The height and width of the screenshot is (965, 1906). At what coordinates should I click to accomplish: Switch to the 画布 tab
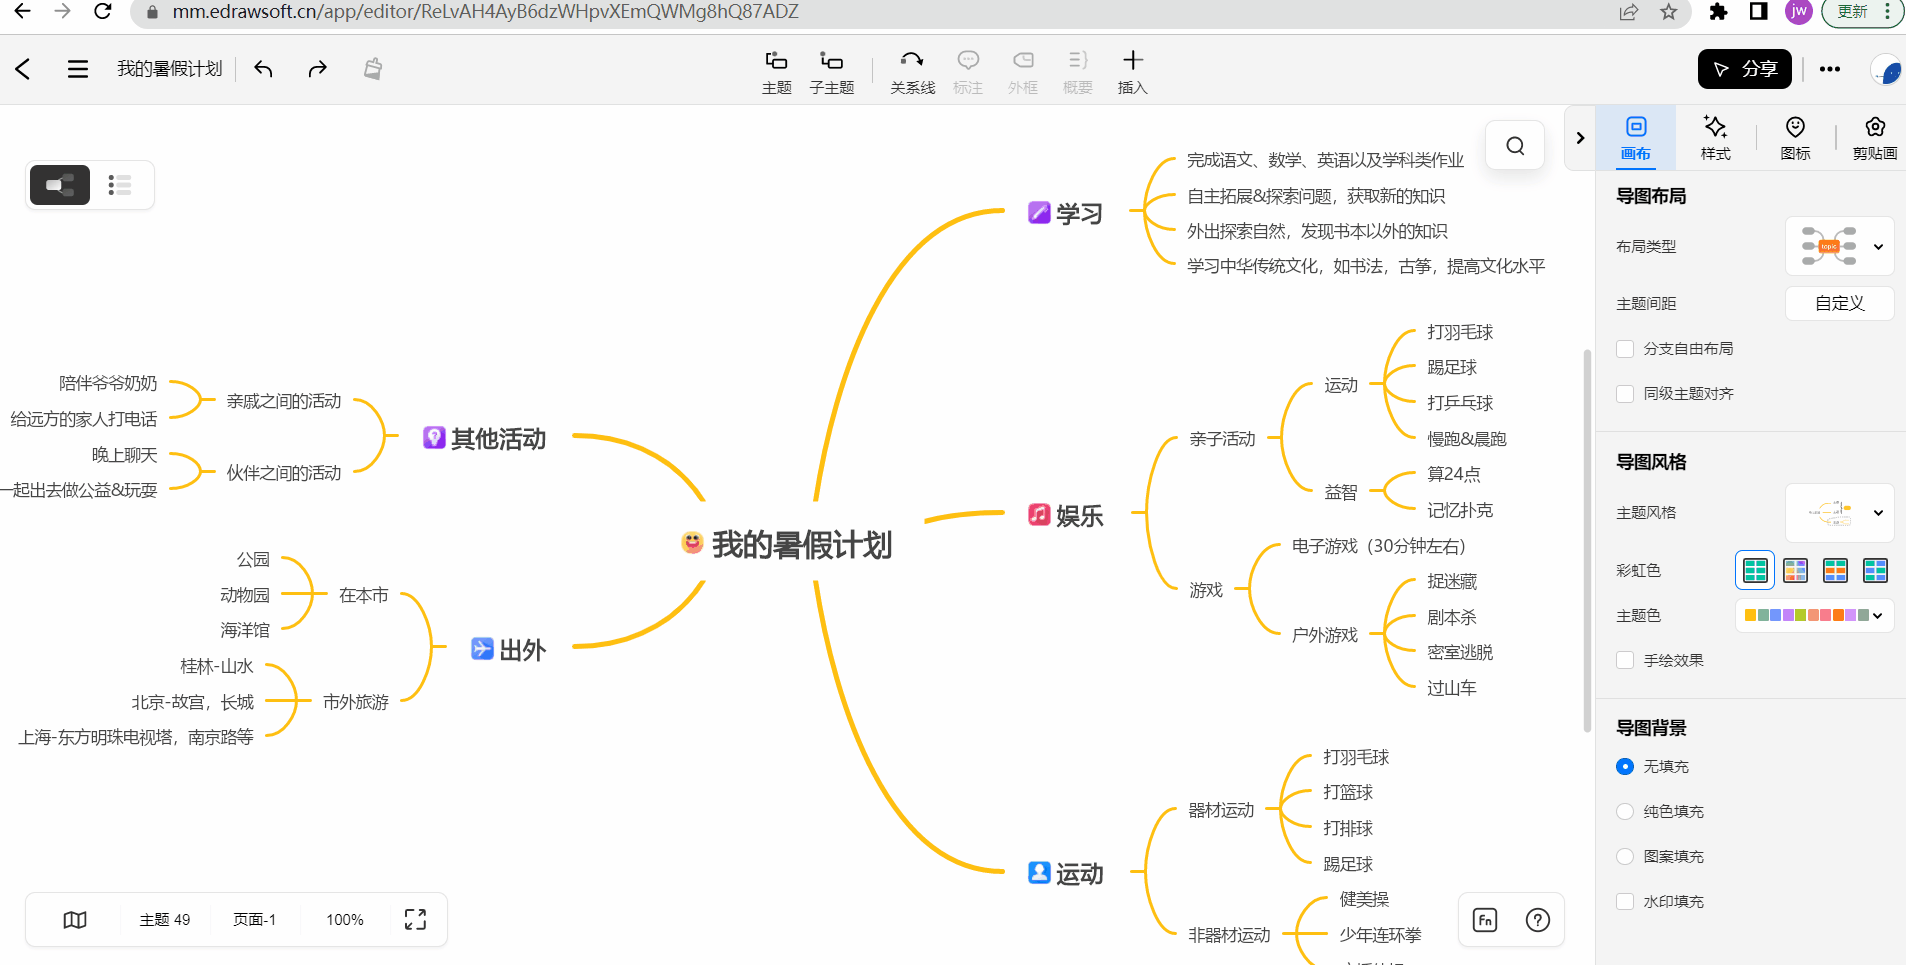tap(1636, 138)
